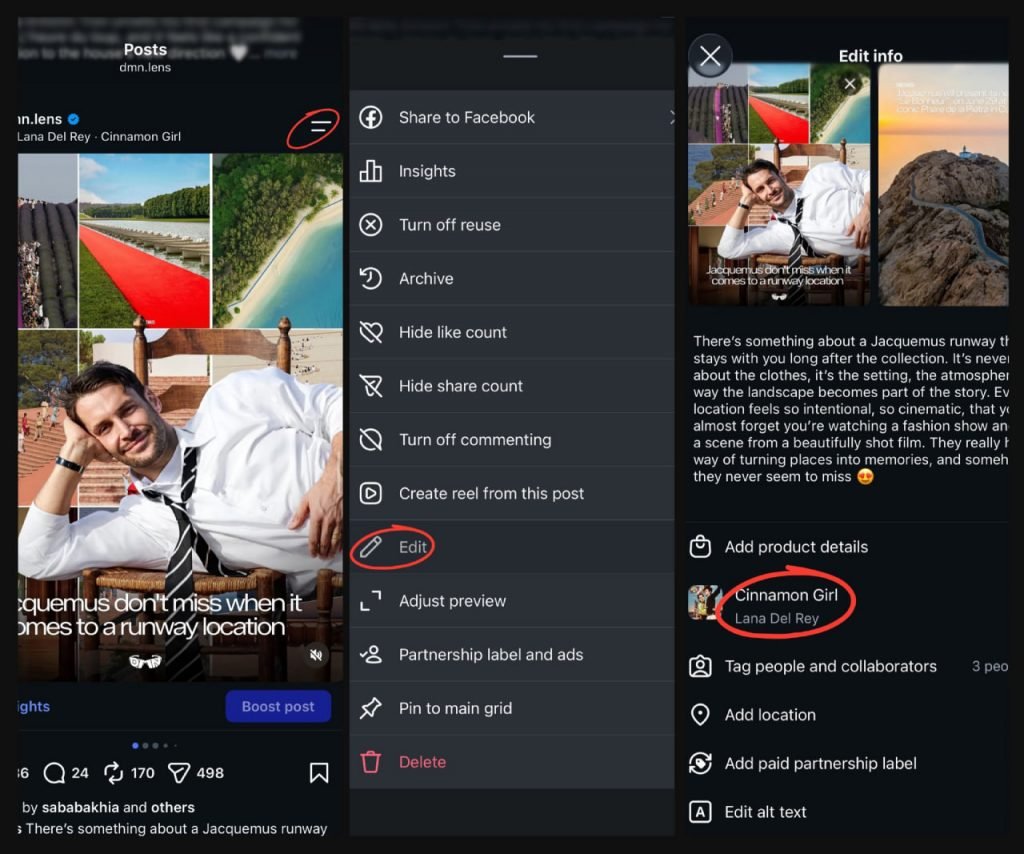Open the sababakhia profile link
The image size is (1024, 854).
point(80,808)
